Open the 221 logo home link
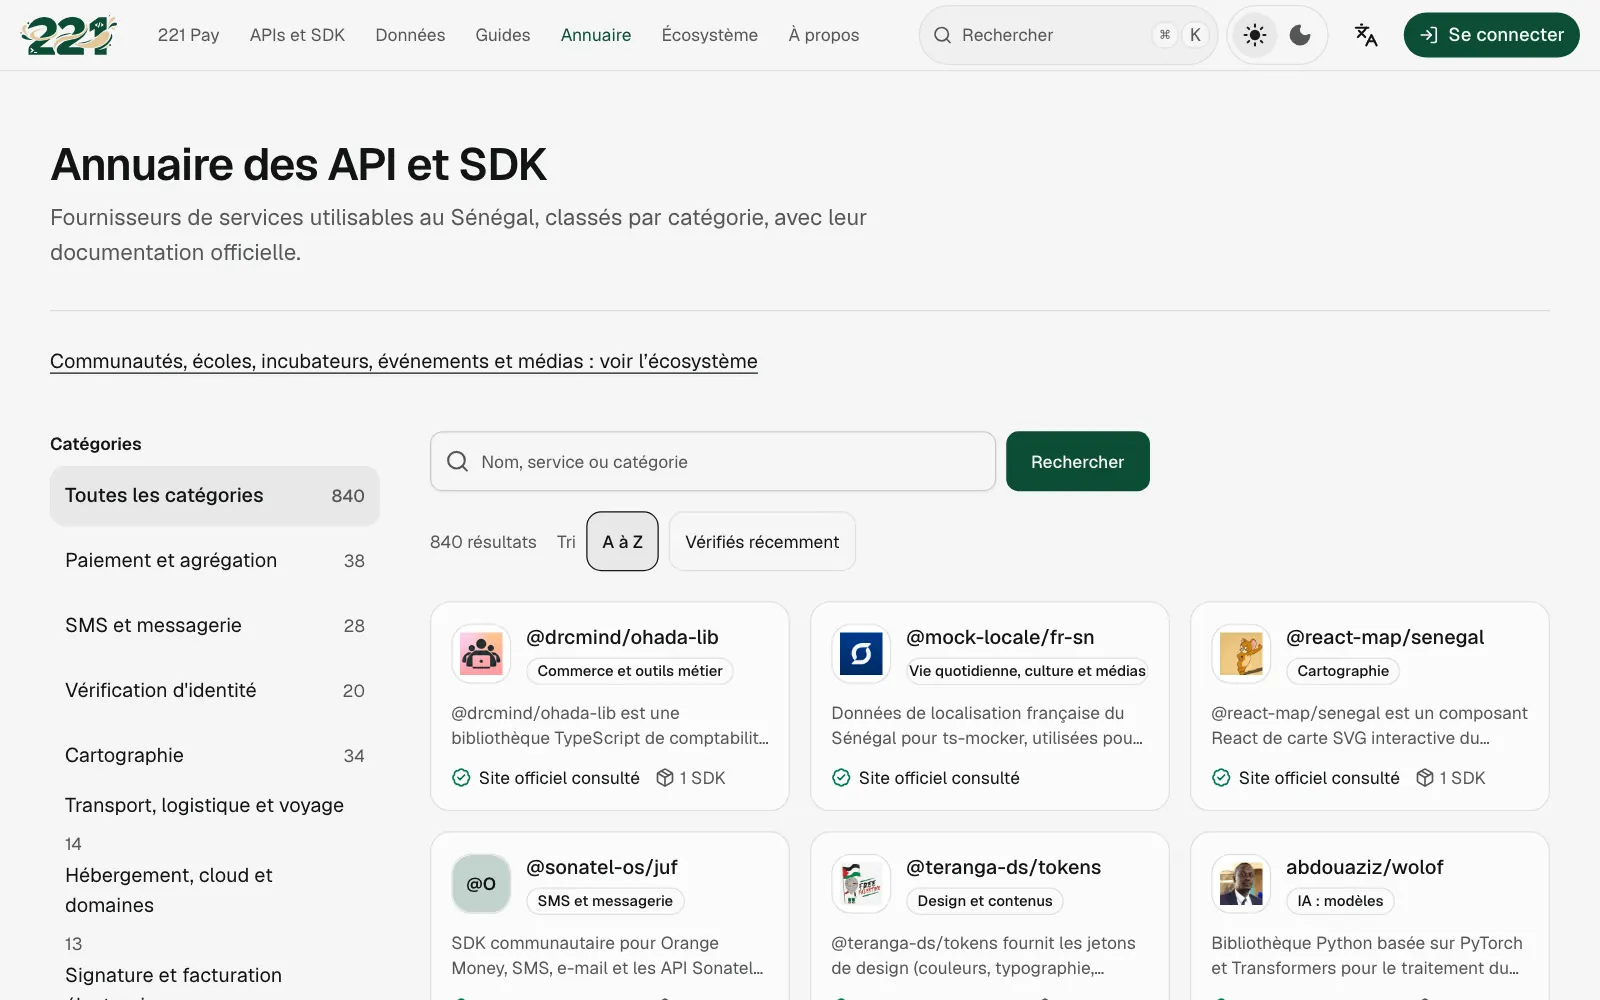 point(68,35)
